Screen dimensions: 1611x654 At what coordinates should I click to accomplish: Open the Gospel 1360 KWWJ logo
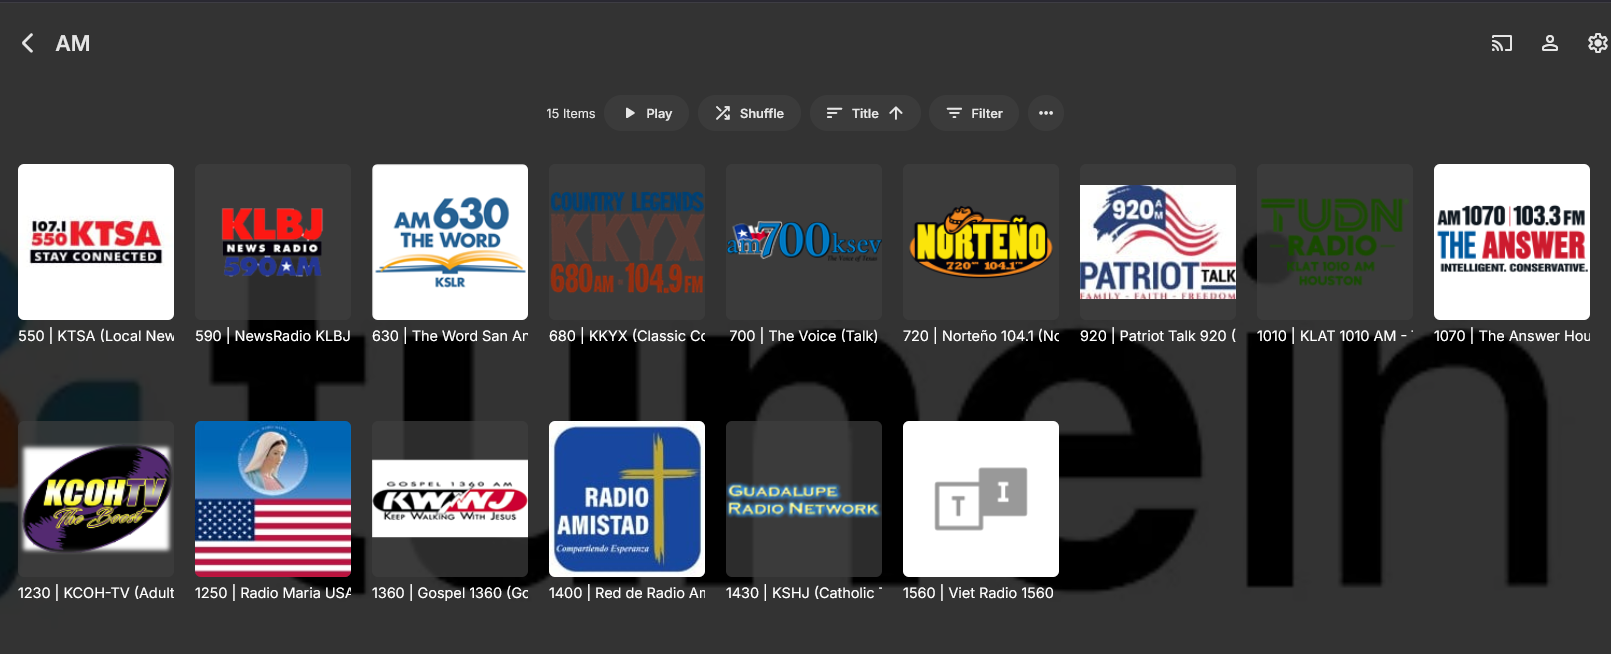[450, 499]
